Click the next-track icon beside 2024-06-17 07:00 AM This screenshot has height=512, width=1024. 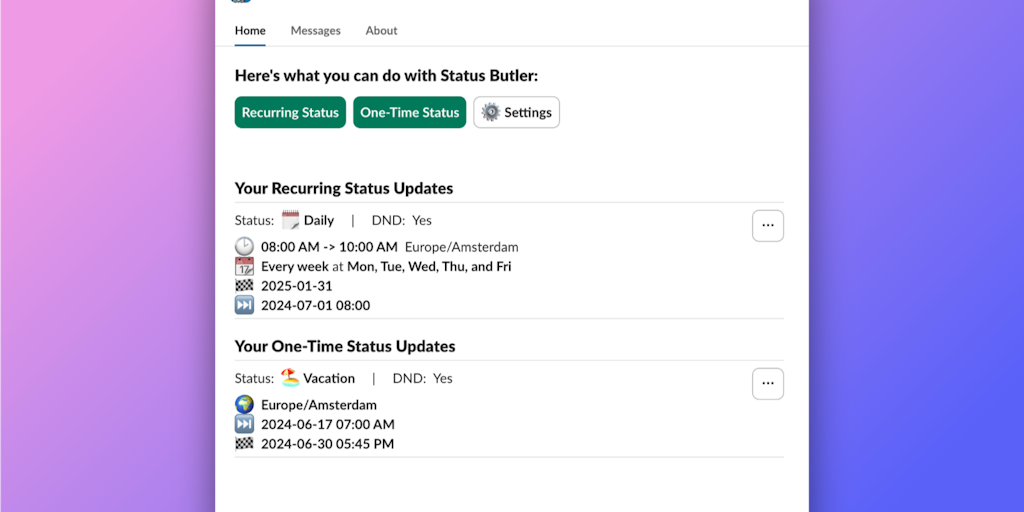[x=244, y=424]
